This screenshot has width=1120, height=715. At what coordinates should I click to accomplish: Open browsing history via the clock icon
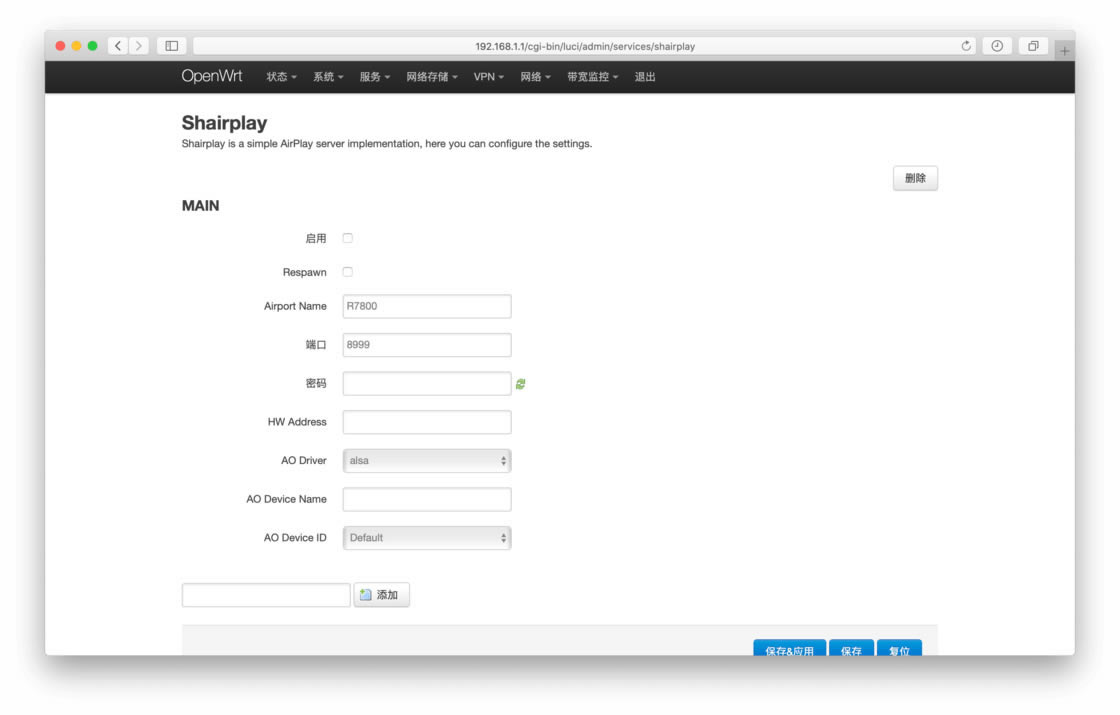[997, 45]
